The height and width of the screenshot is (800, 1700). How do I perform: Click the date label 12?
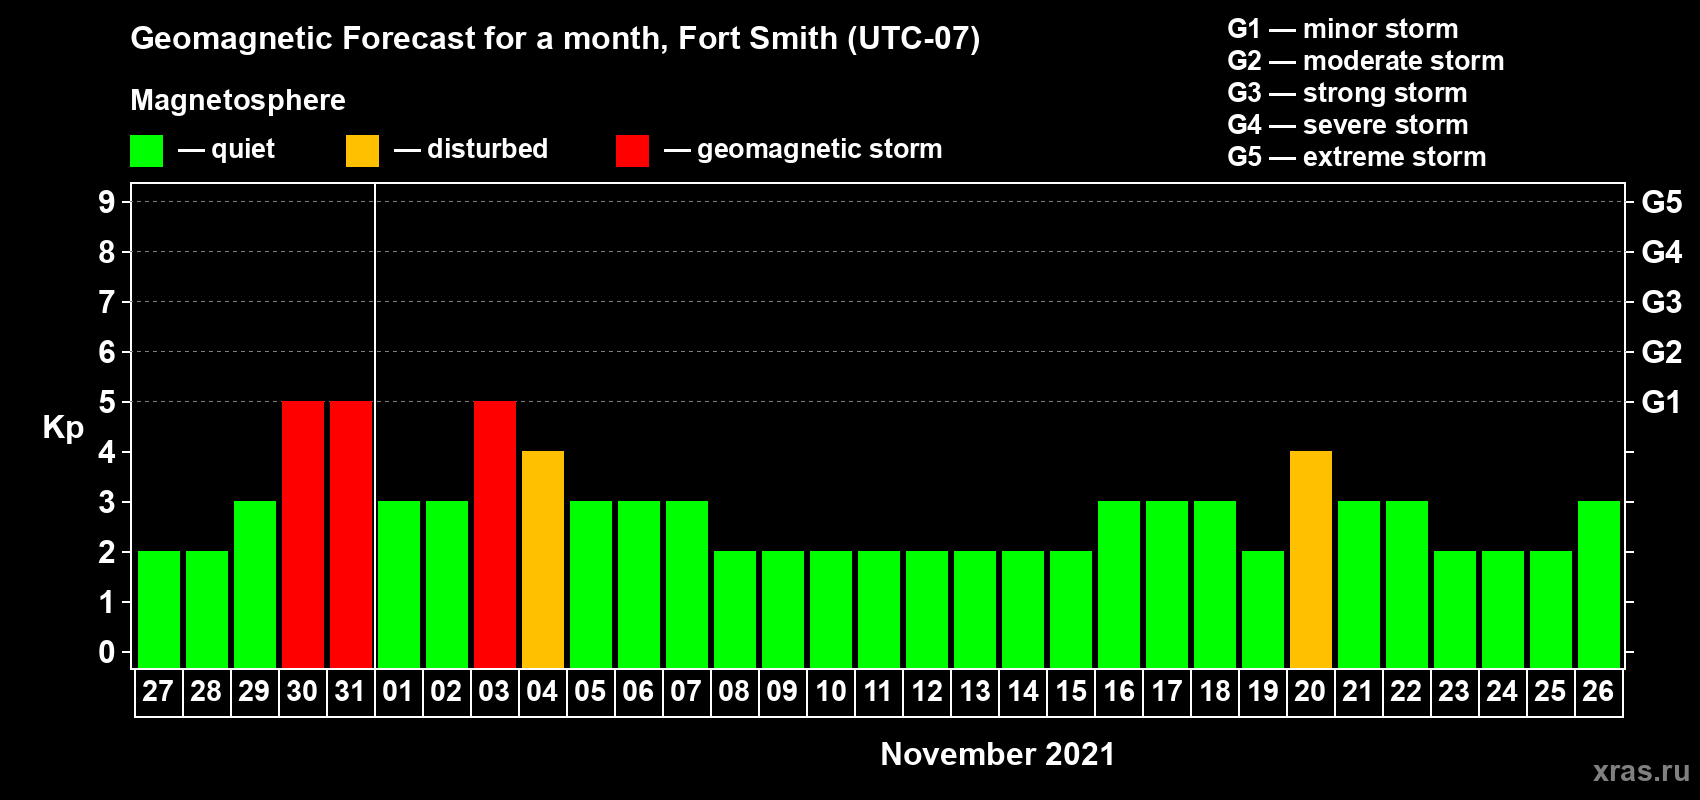click(x=926, y=691)
